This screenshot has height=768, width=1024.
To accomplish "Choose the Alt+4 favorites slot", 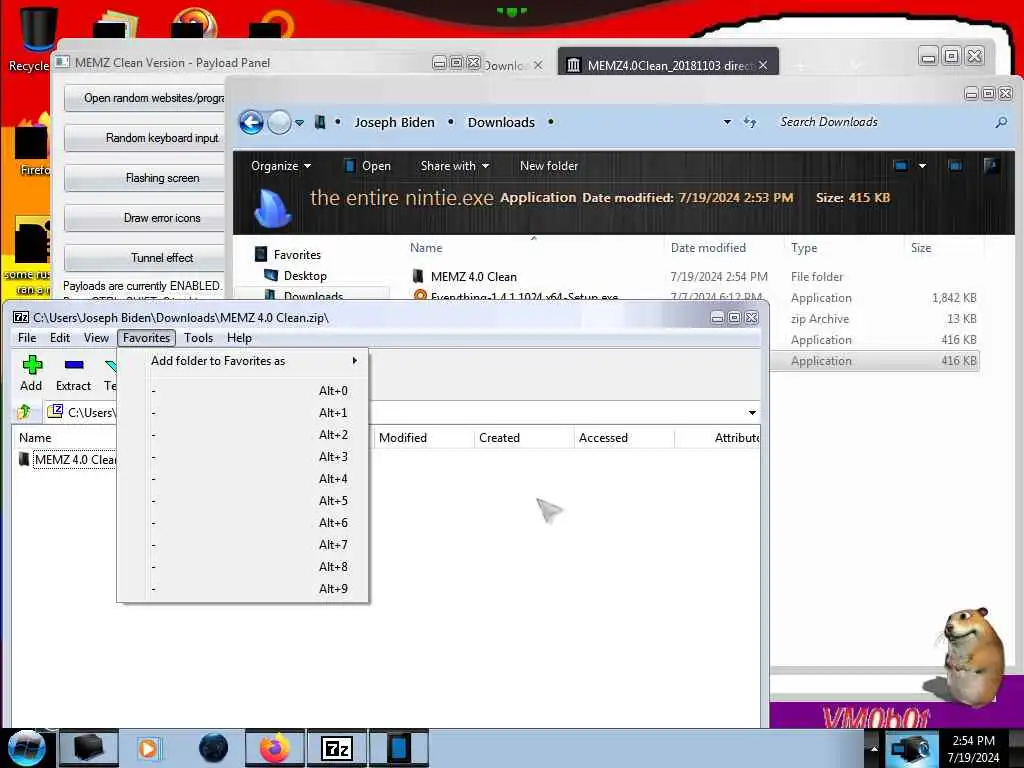I will tap(243, 479).
